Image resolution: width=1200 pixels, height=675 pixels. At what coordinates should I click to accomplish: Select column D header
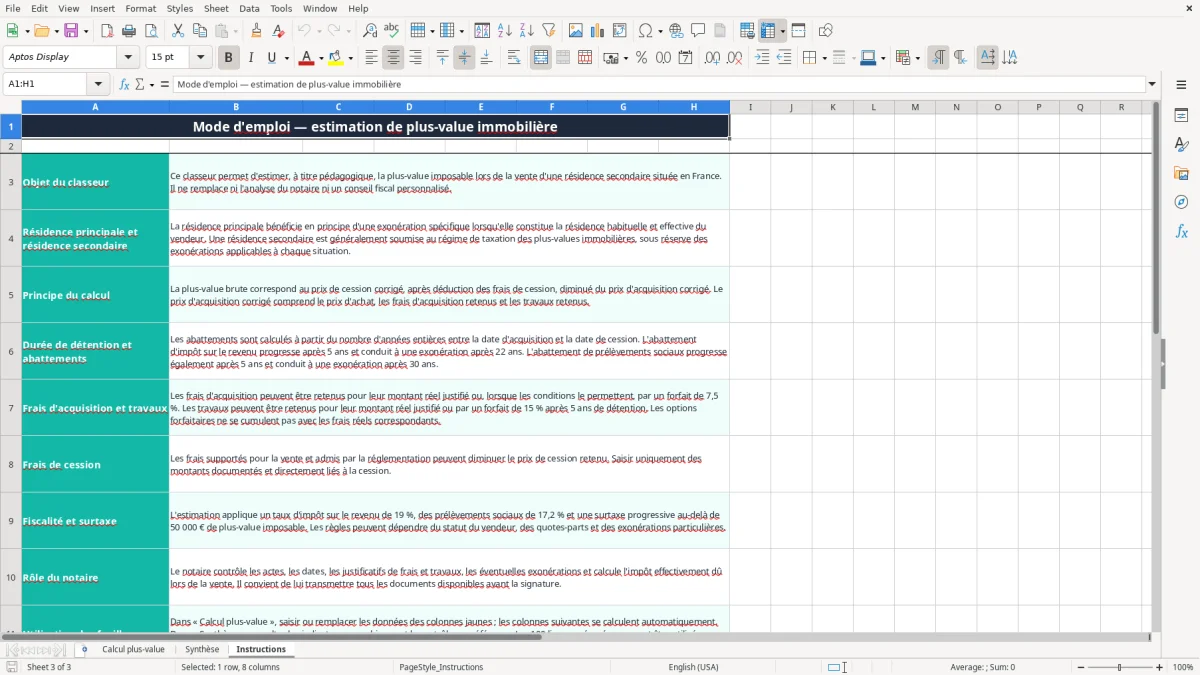[409, 107]
